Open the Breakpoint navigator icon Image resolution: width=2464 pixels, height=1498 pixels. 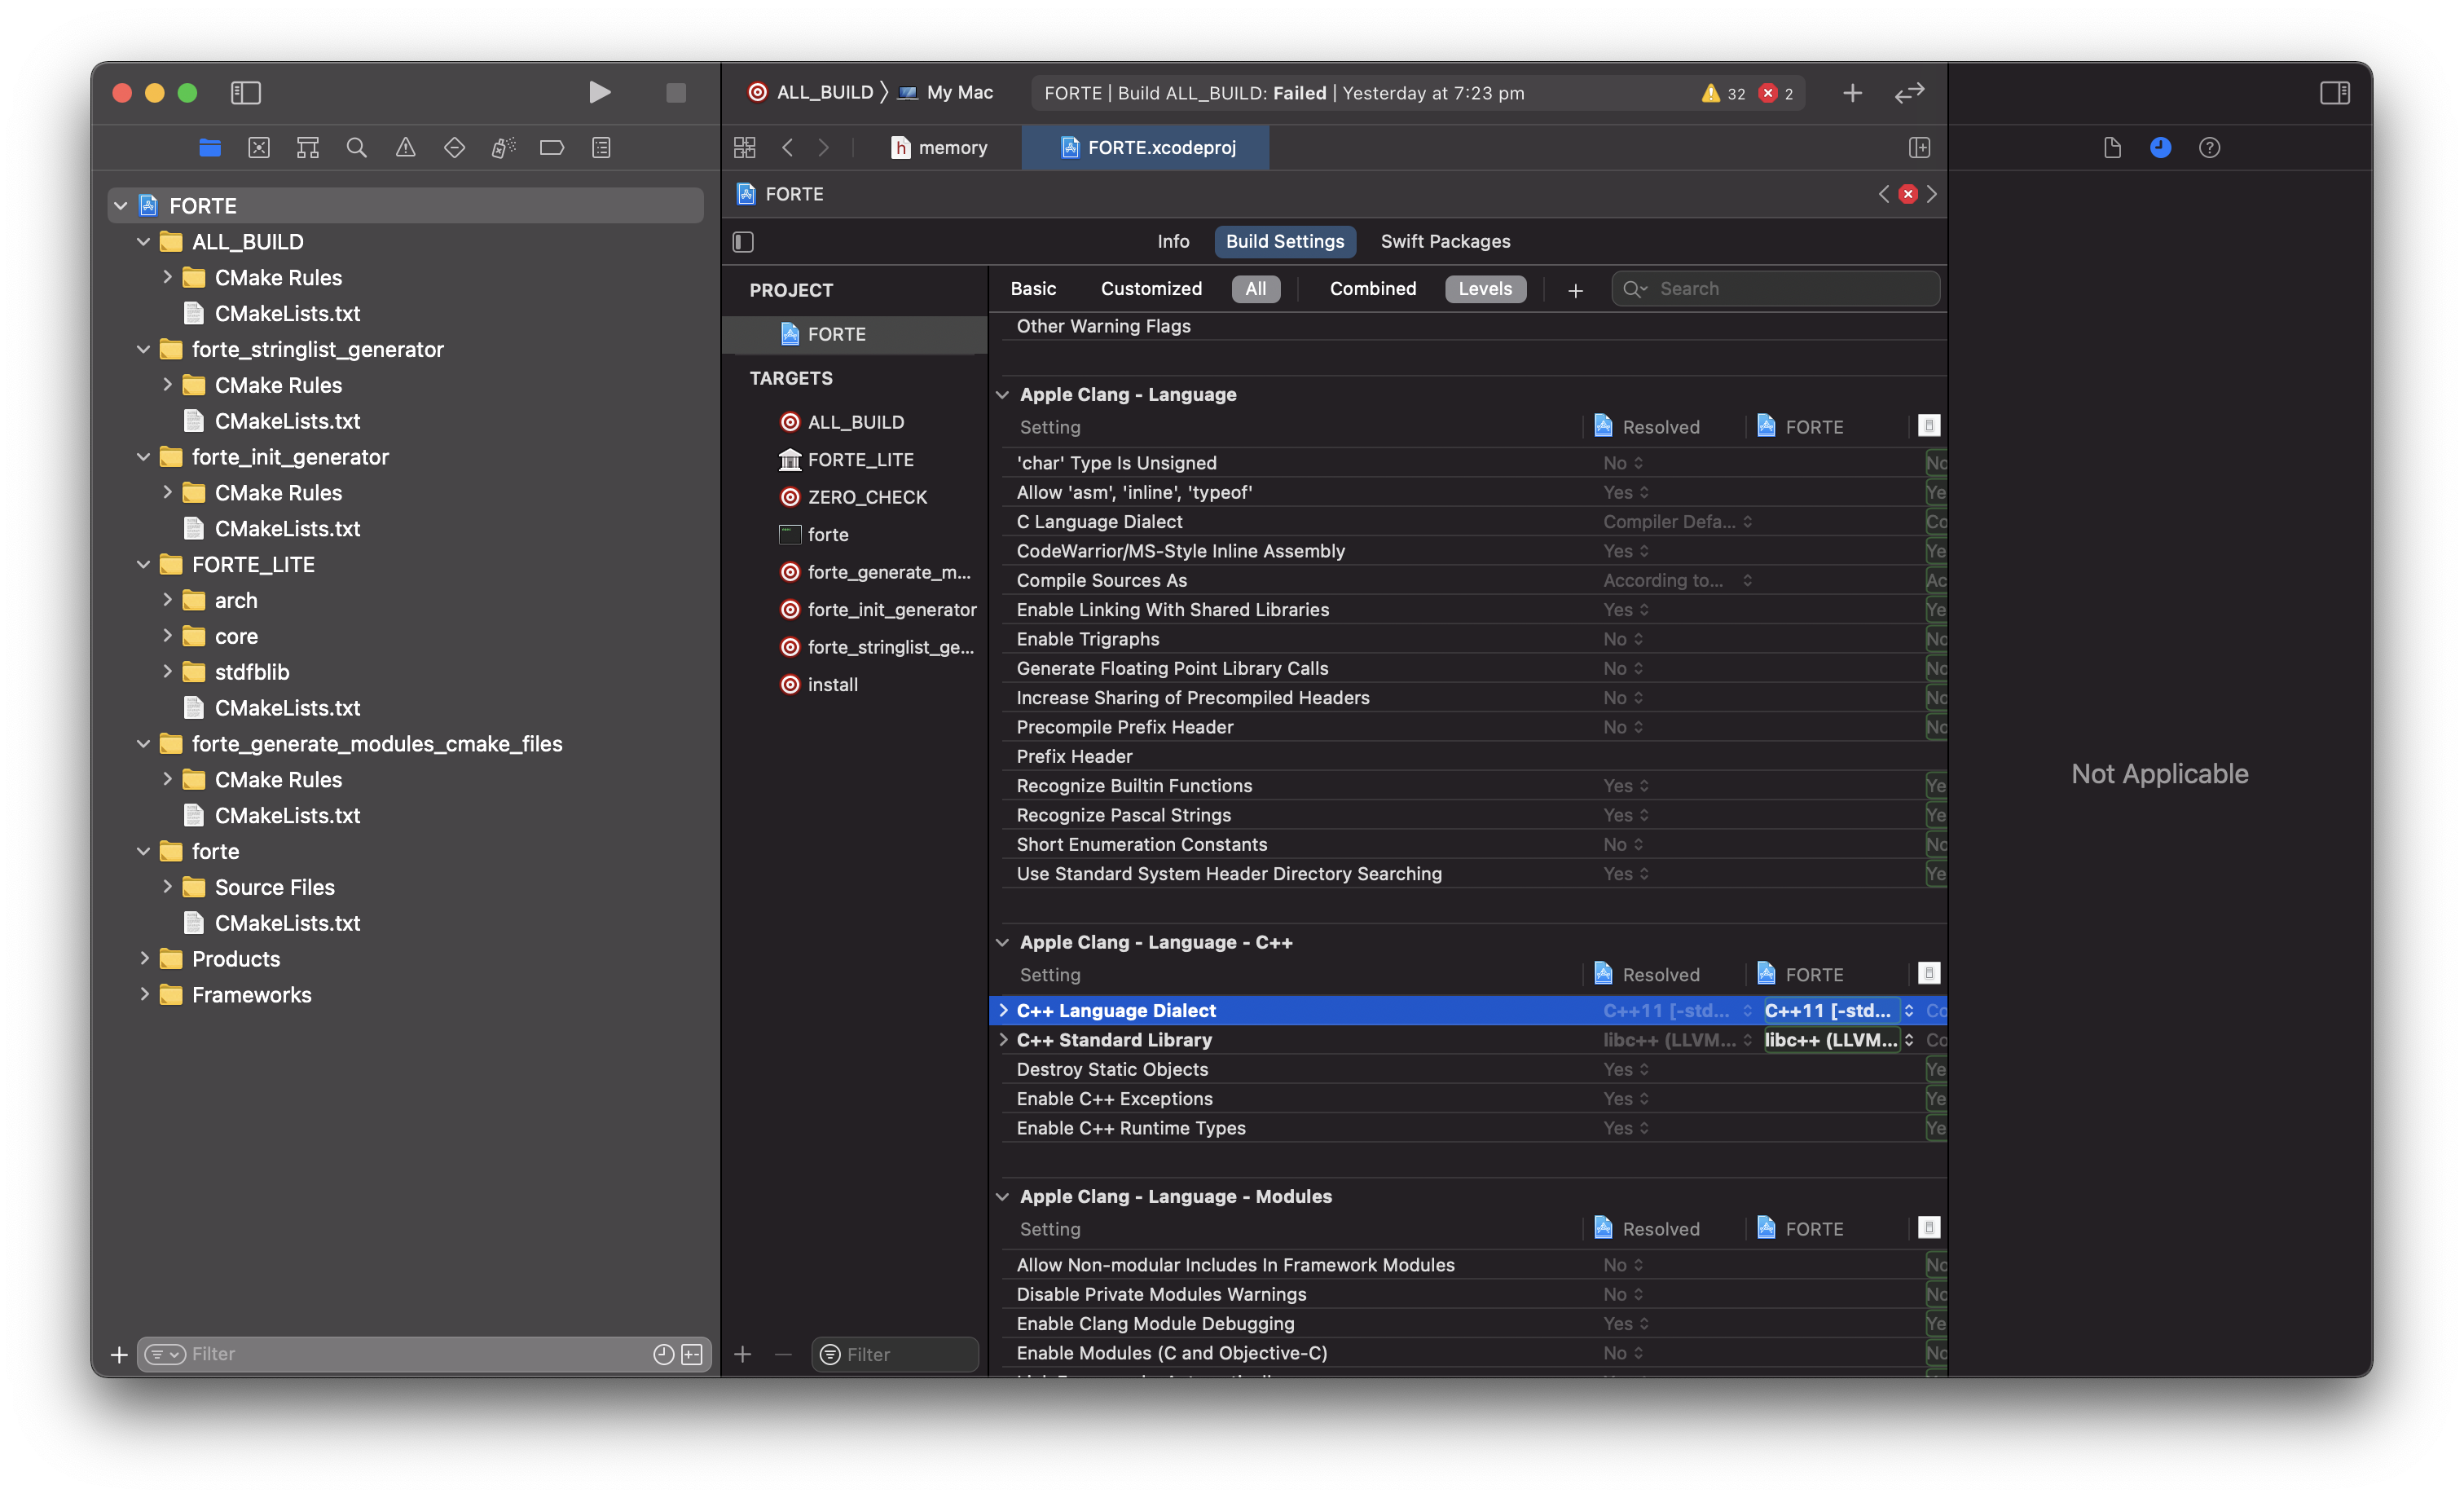[552, 148]
